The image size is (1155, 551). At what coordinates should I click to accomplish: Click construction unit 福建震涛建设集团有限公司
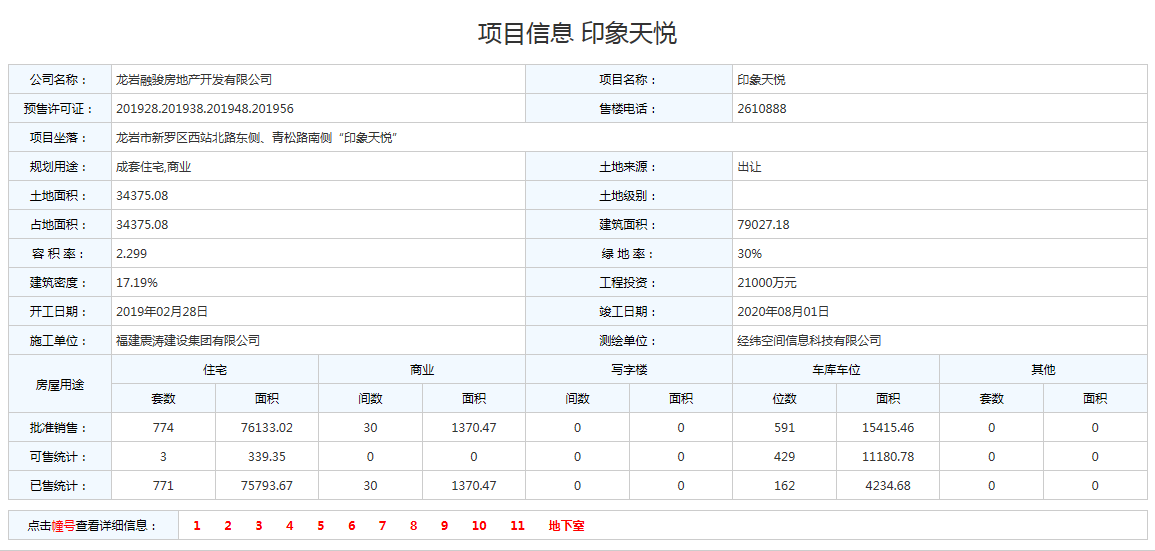pos(188,341)
